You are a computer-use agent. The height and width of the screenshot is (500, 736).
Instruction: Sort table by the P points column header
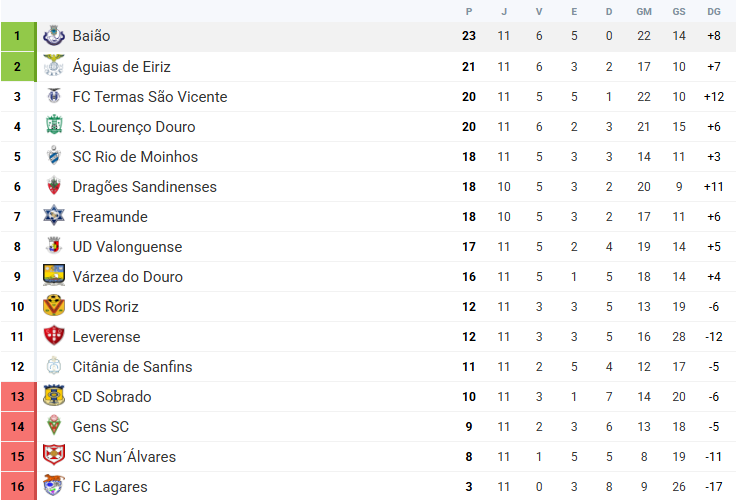tap(468, 11)
